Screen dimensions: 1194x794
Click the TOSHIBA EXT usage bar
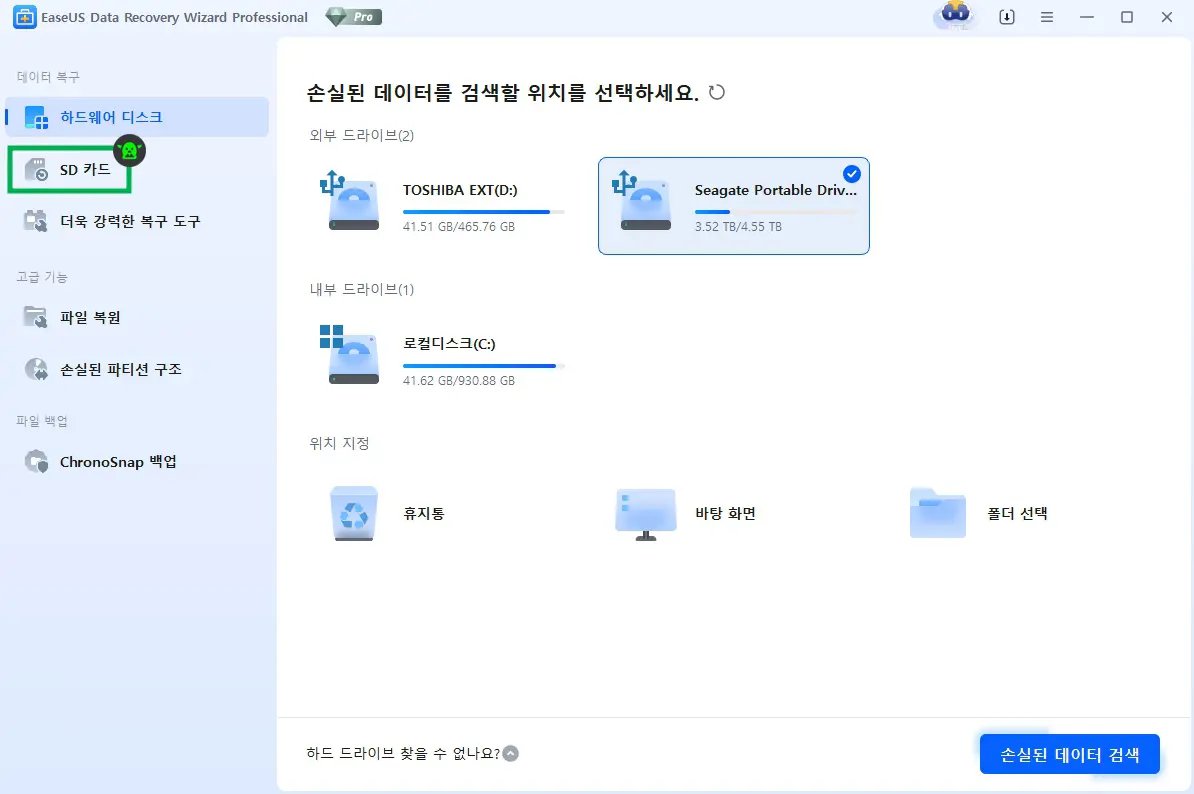[484, 212]
